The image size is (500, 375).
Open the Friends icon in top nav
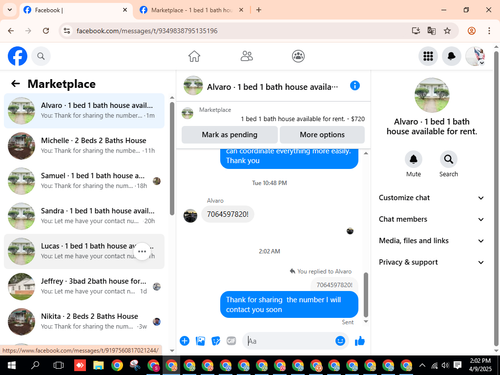pyautogui.click(x=247, y=56)
